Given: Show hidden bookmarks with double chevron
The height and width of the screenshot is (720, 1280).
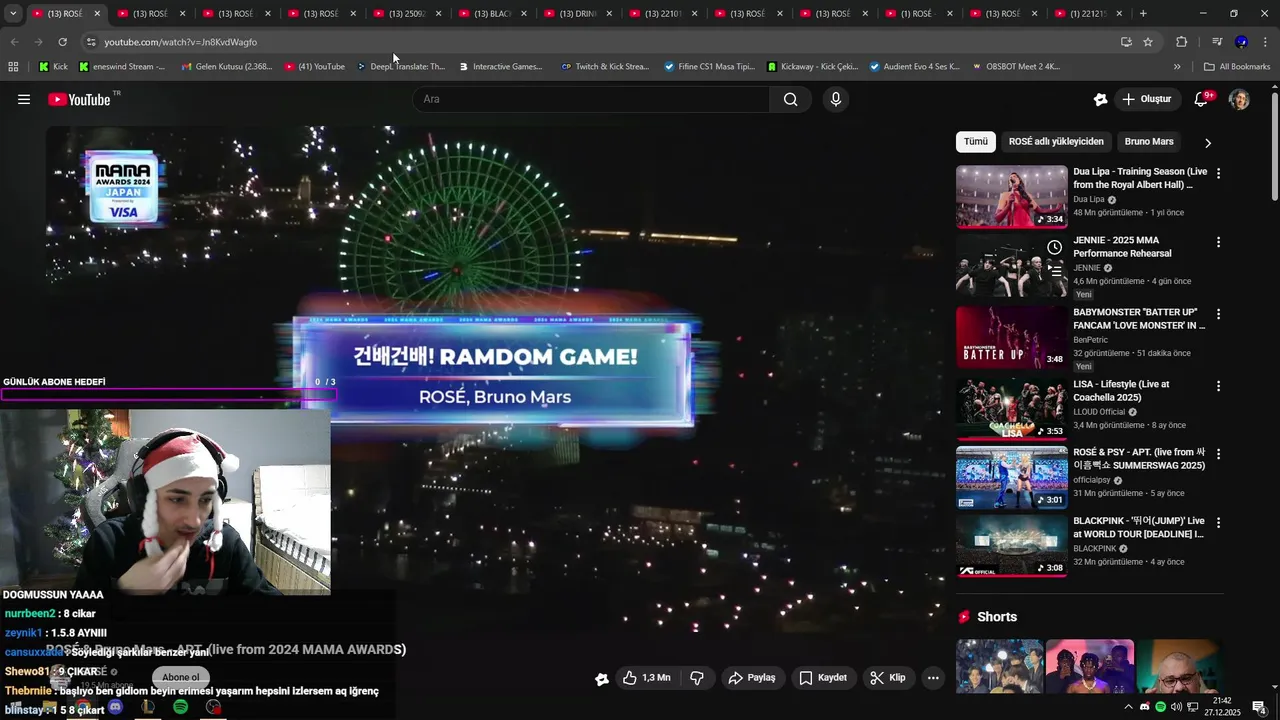Looking at the screenshot, I should (1177, 67).
